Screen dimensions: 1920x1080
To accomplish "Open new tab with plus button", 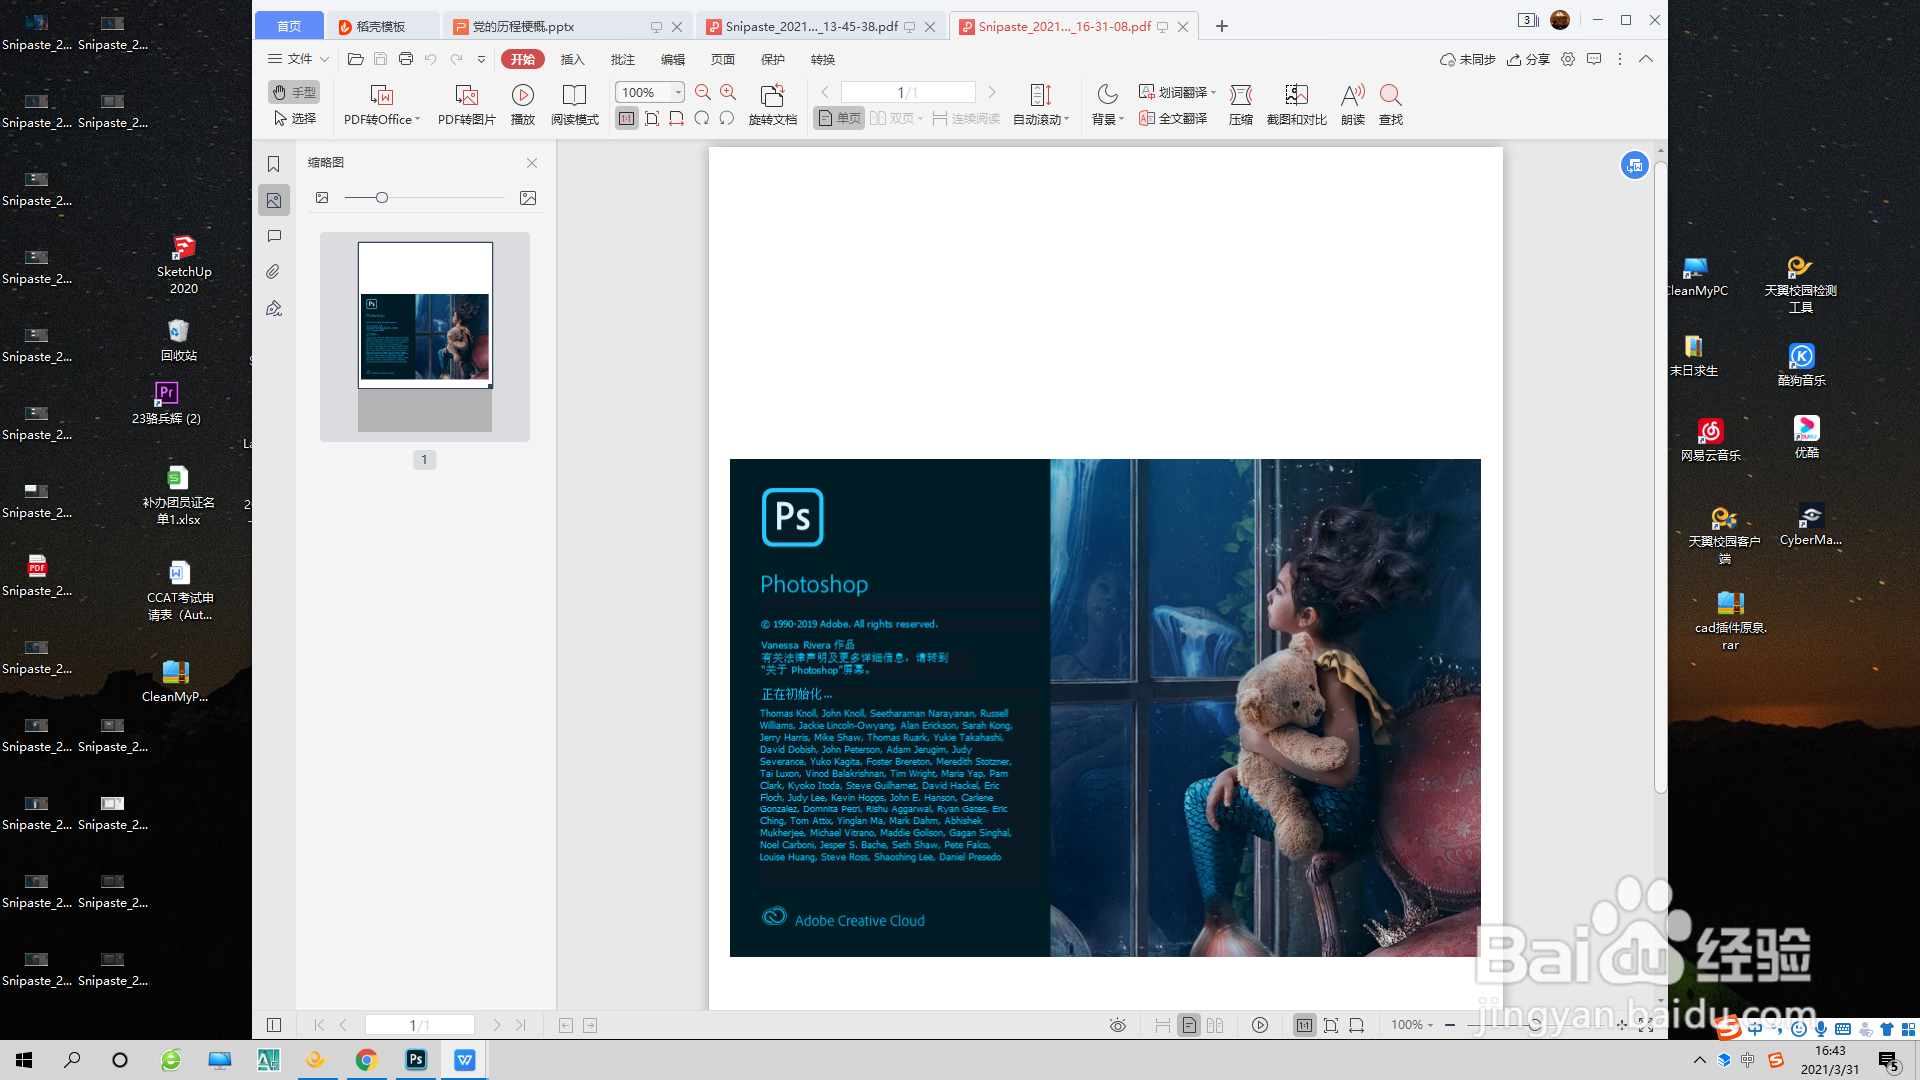I will 1222,26.
